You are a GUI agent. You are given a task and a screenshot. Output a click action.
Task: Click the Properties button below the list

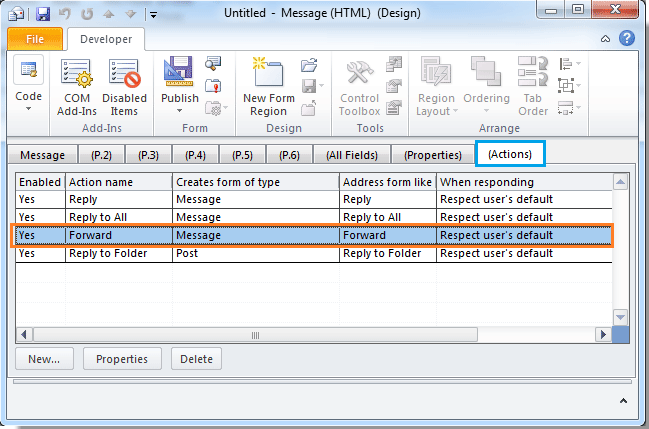pos(122,359)
